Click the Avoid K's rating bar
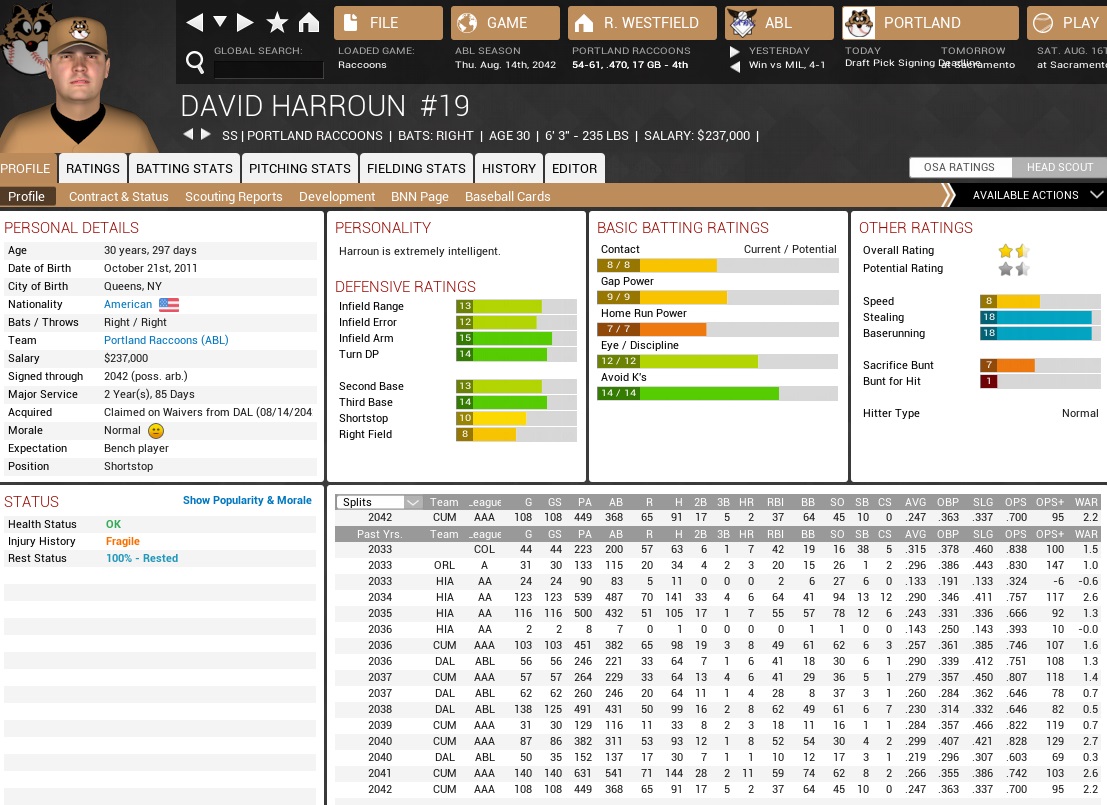This screenshot has height=805, width=1107. tap(717, 394)
